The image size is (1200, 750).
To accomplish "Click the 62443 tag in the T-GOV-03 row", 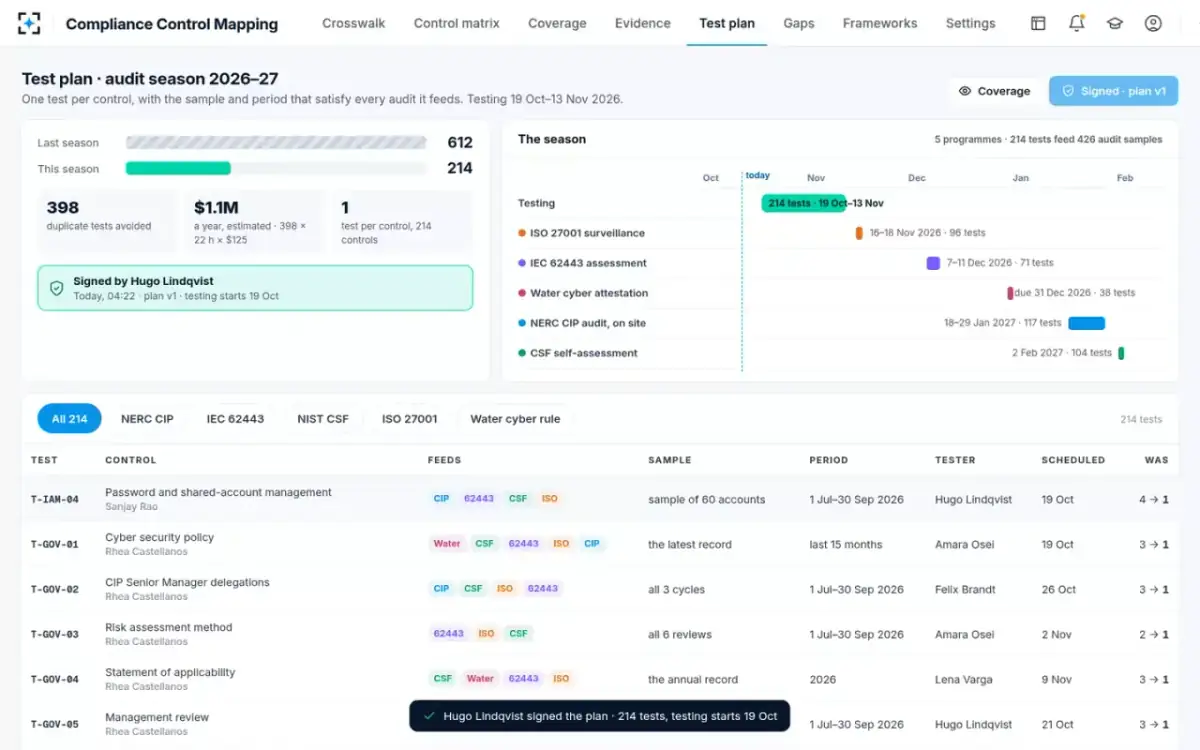I will (x=449, y=634).
